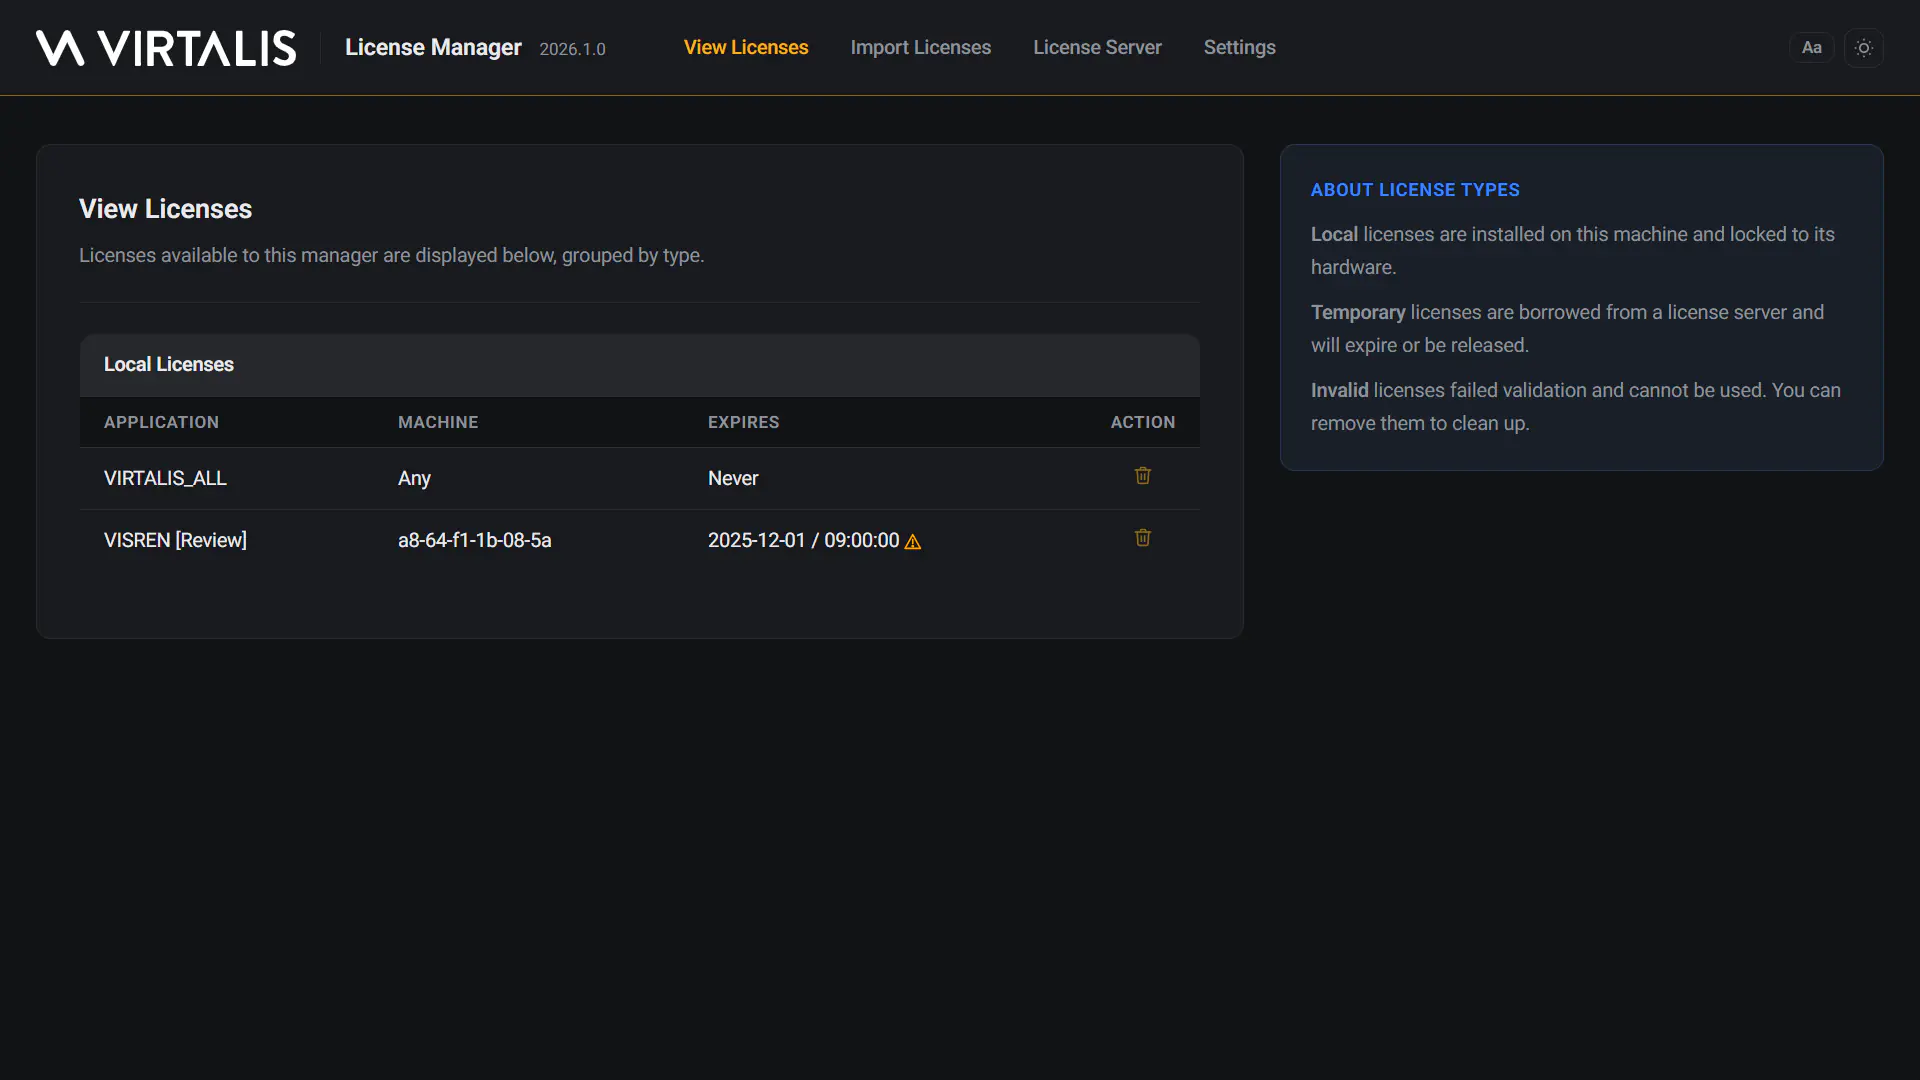Select the VIRTALIS_ALL application cell

pos(165,479)
